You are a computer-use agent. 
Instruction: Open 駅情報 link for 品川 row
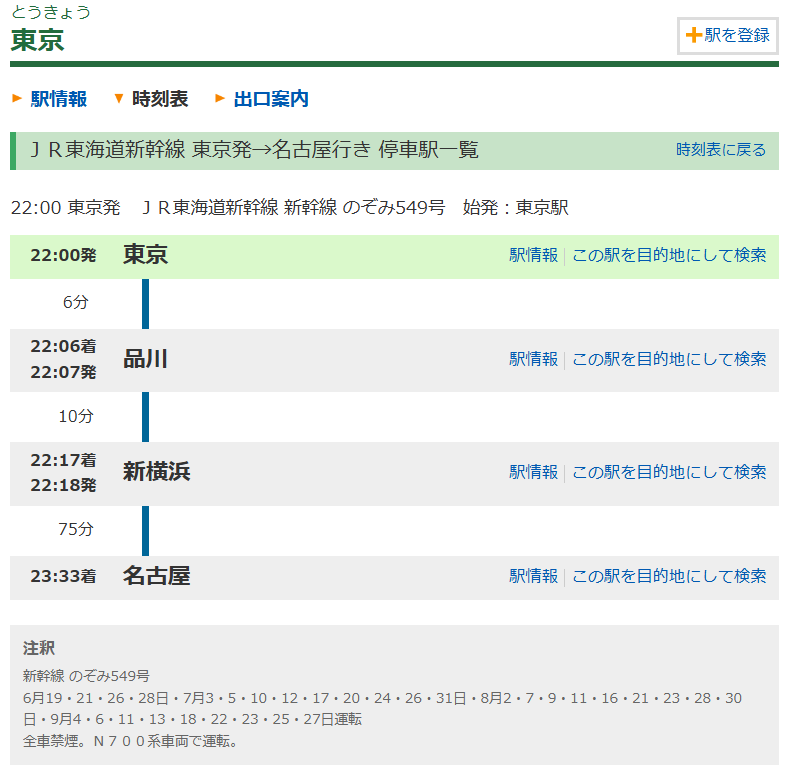click(533, 359)
